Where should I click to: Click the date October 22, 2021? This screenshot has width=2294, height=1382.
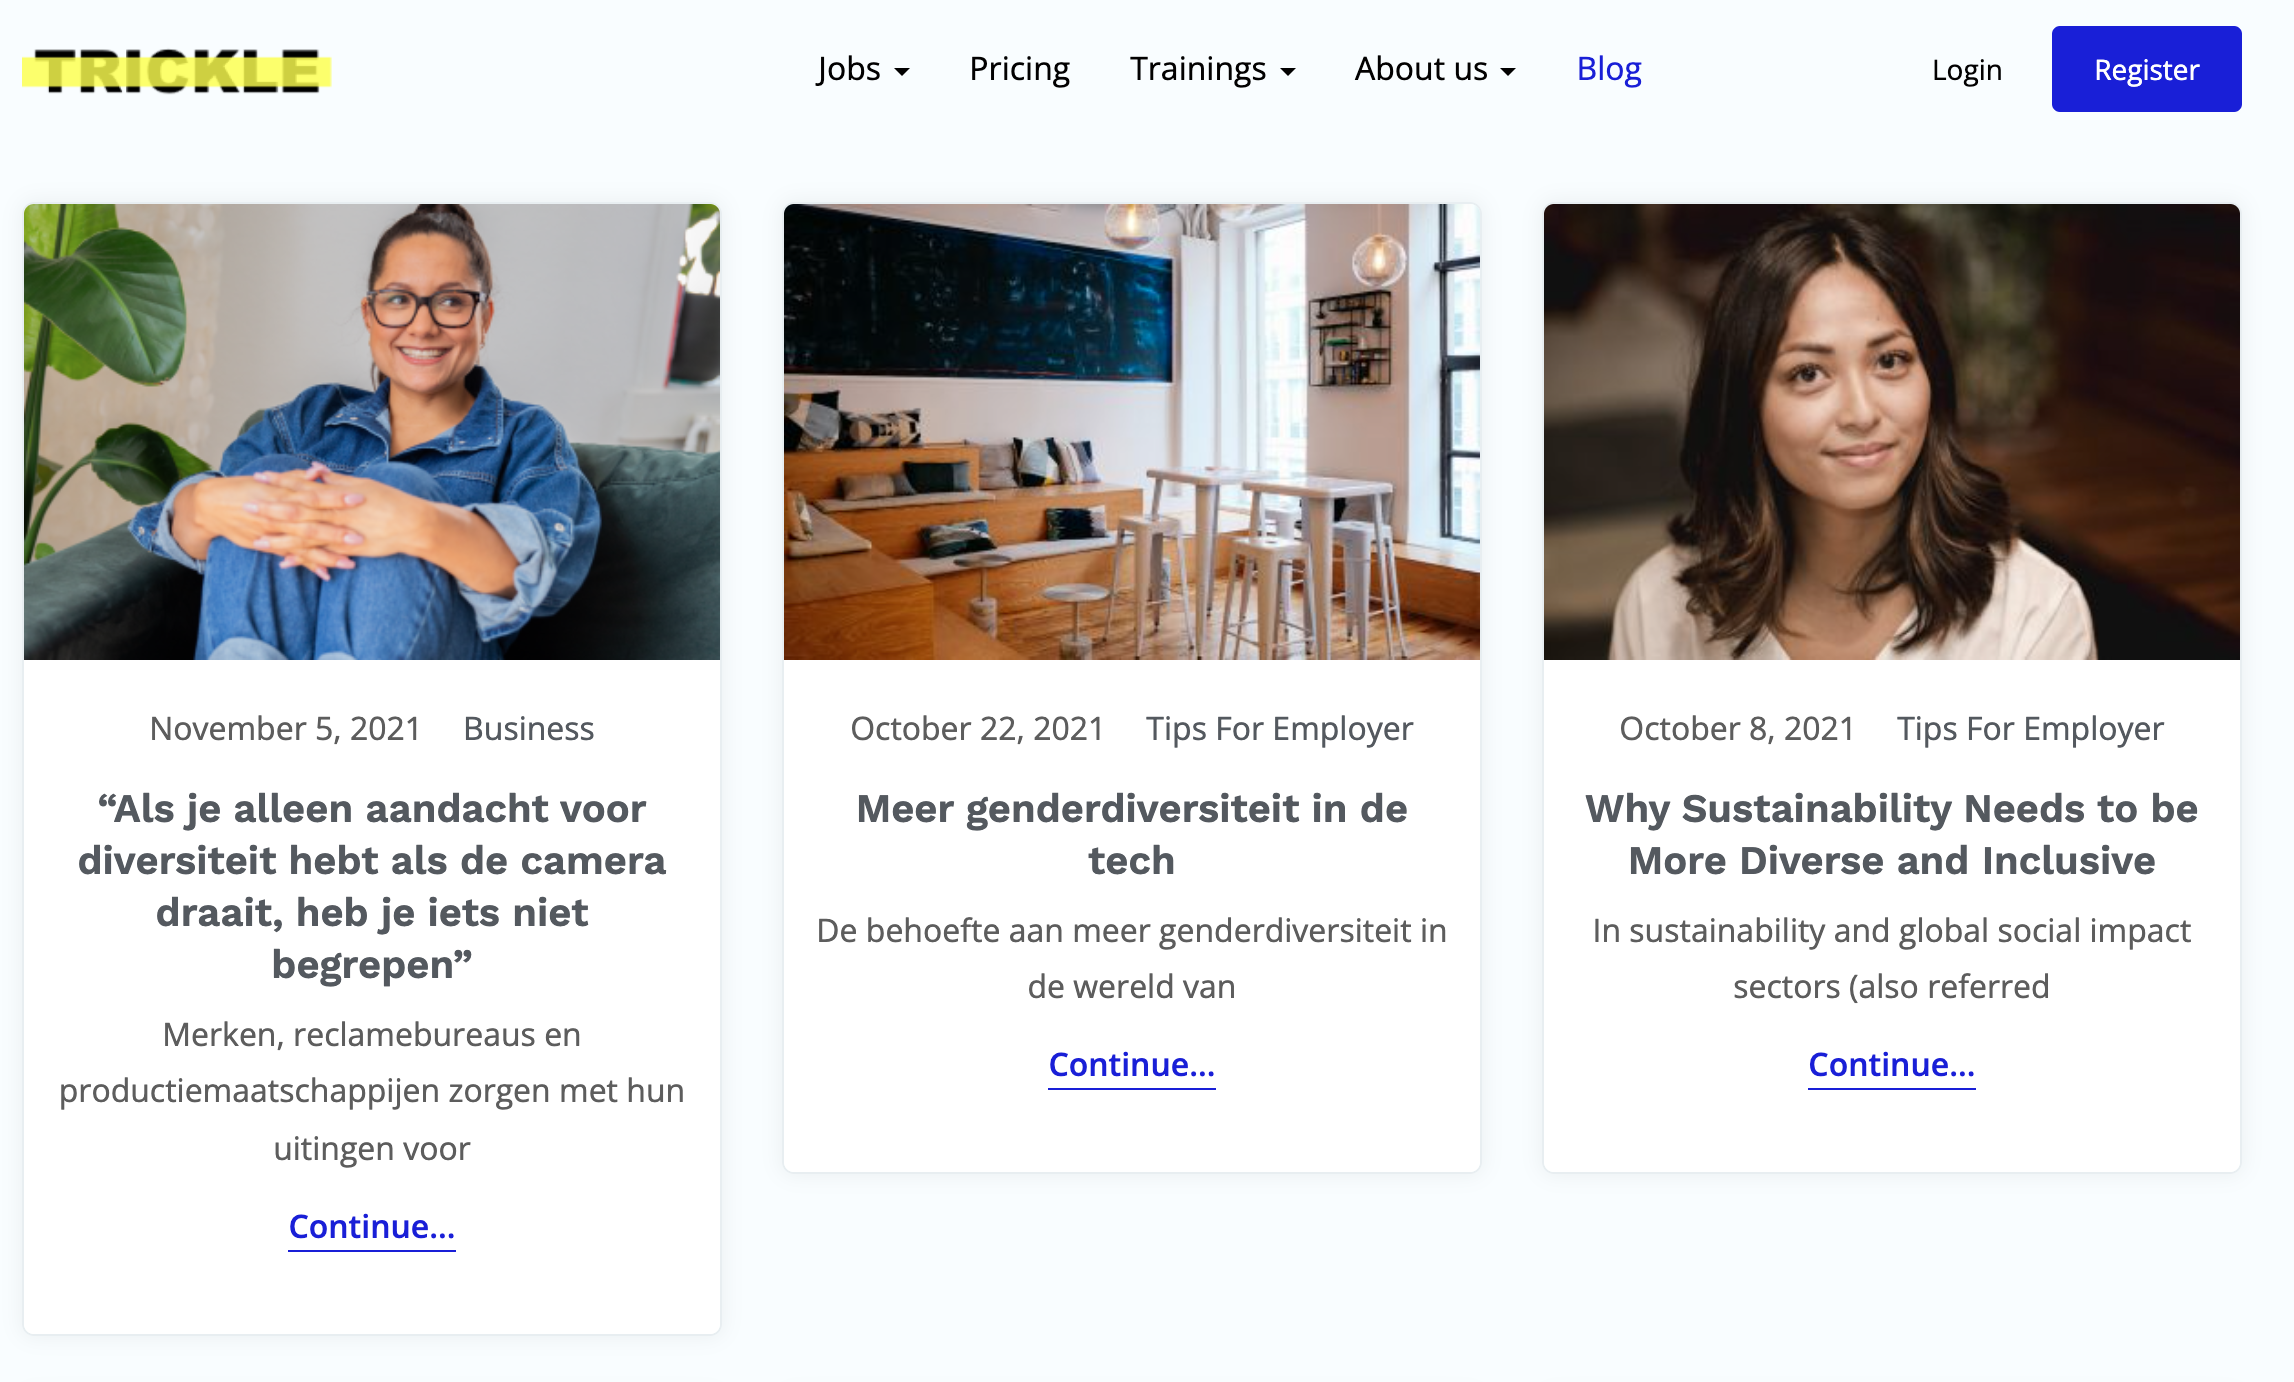pos(977,728)
